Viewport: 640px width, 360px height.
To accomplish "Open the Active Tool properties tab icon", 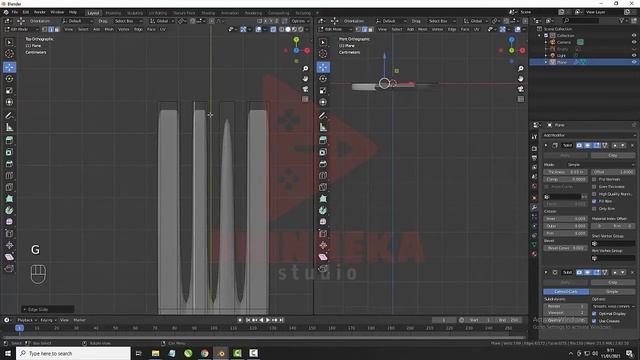I will pyautogui.click(x=534, y=137).
